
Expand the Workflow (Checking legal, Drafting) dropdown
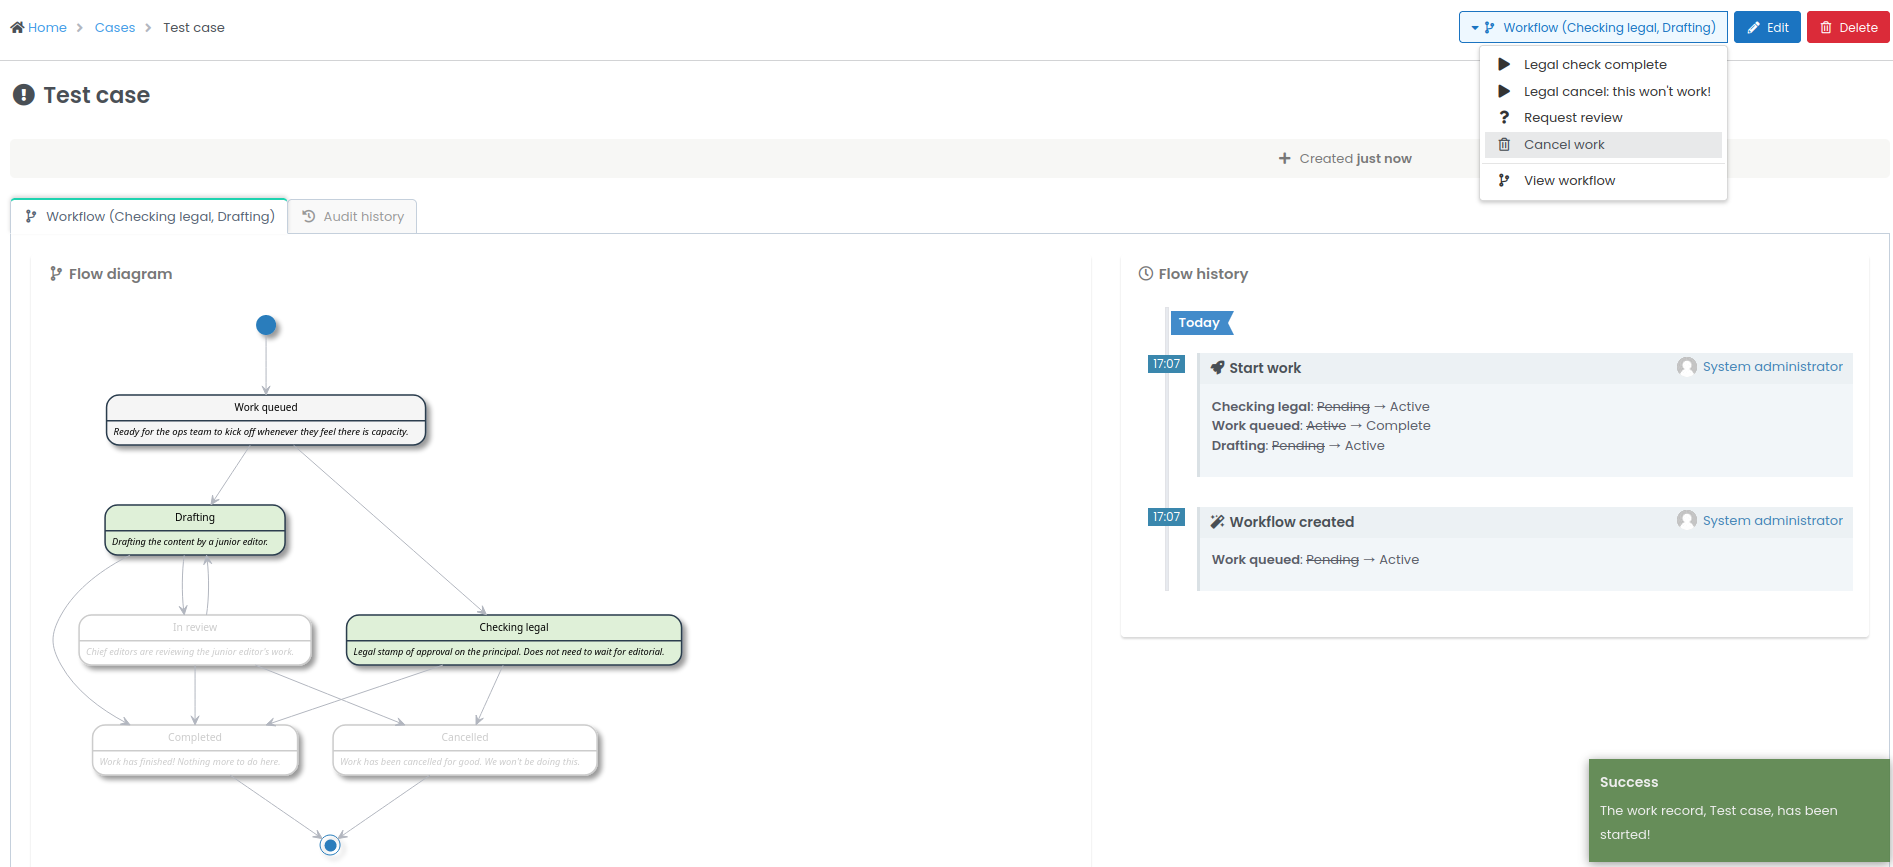1592,28
